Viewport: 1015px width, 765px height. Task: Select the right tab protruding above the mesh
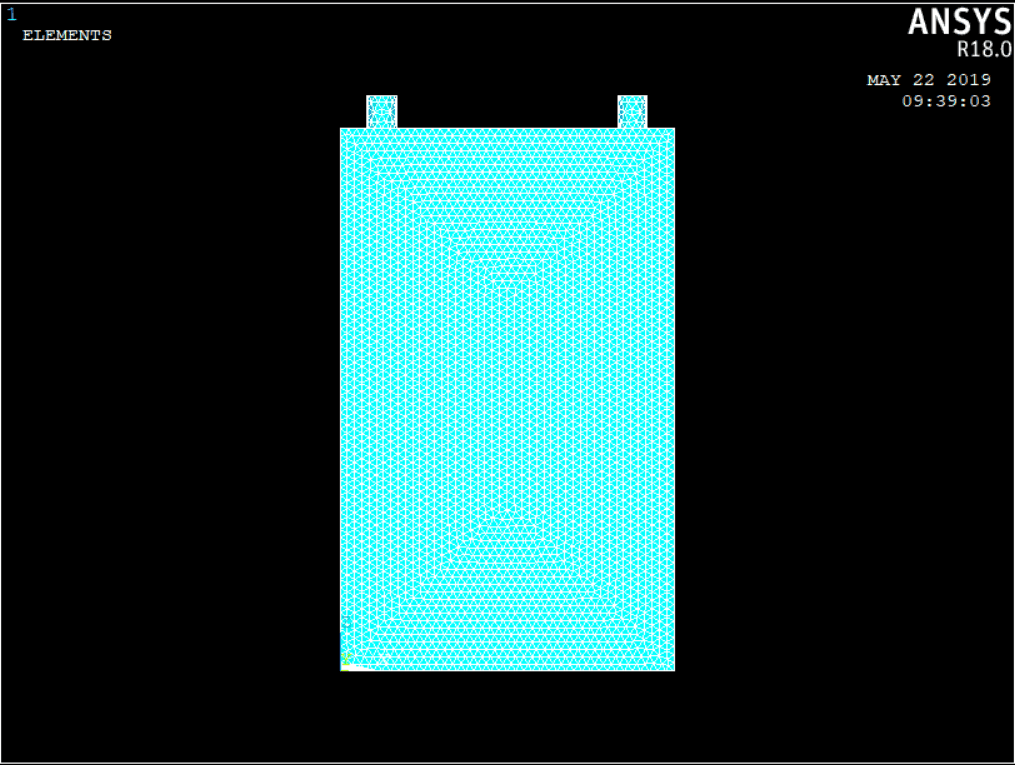coord(632,112)
